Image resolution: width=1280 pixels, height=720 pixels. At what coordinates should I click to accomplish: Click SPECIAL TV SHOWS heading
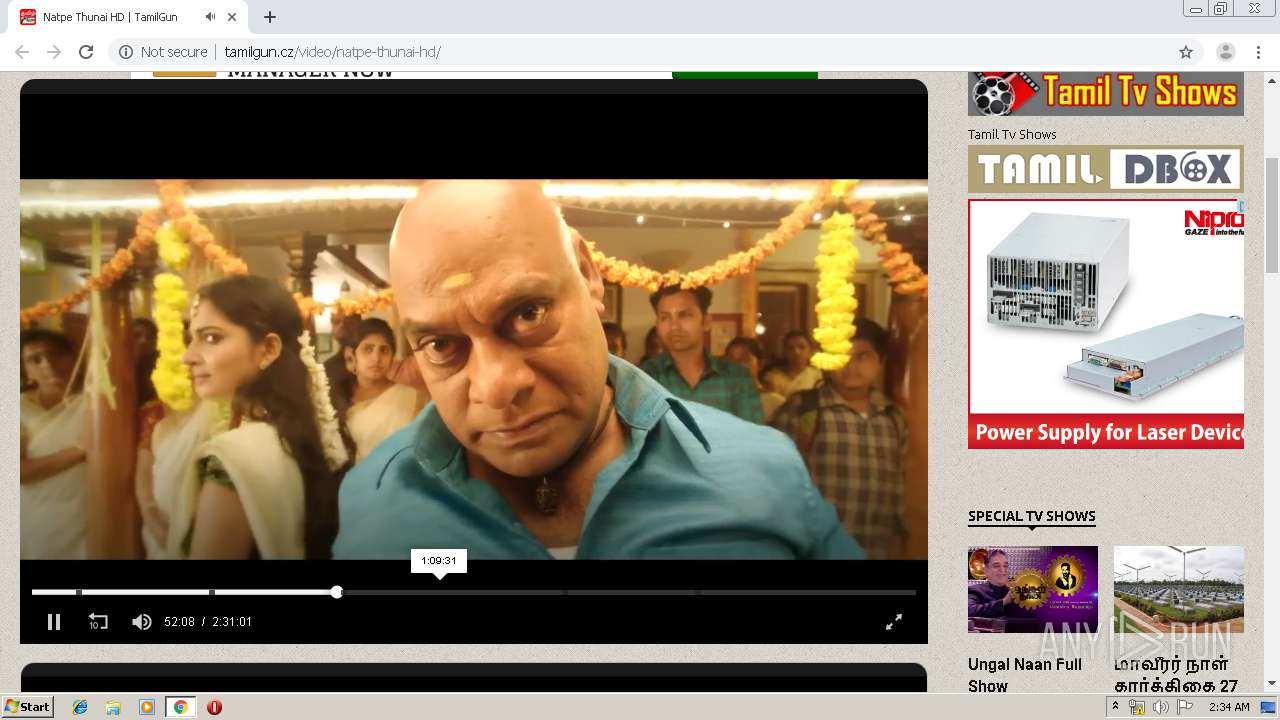coord(1032,516)
